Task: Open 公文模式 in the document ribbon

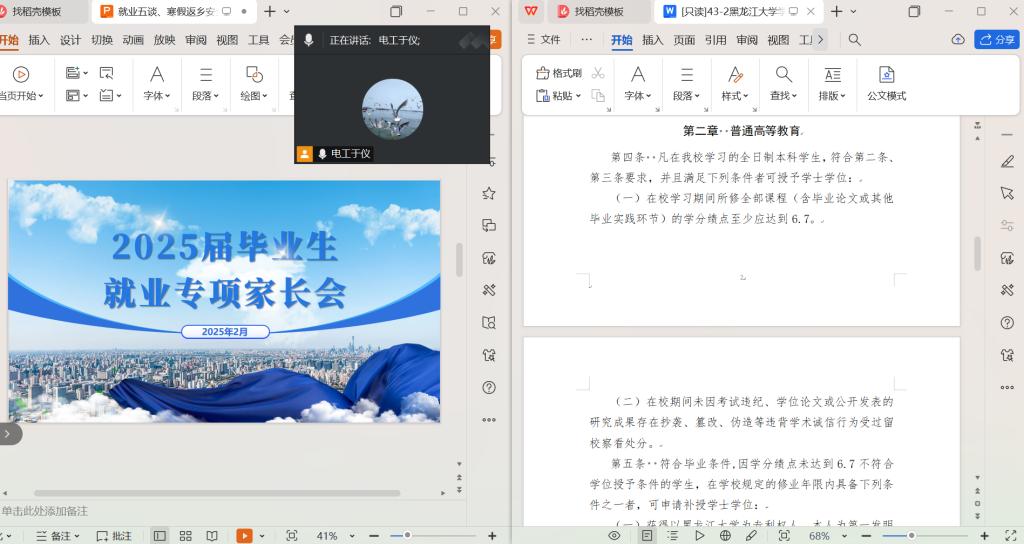Action: pos(886,83)
